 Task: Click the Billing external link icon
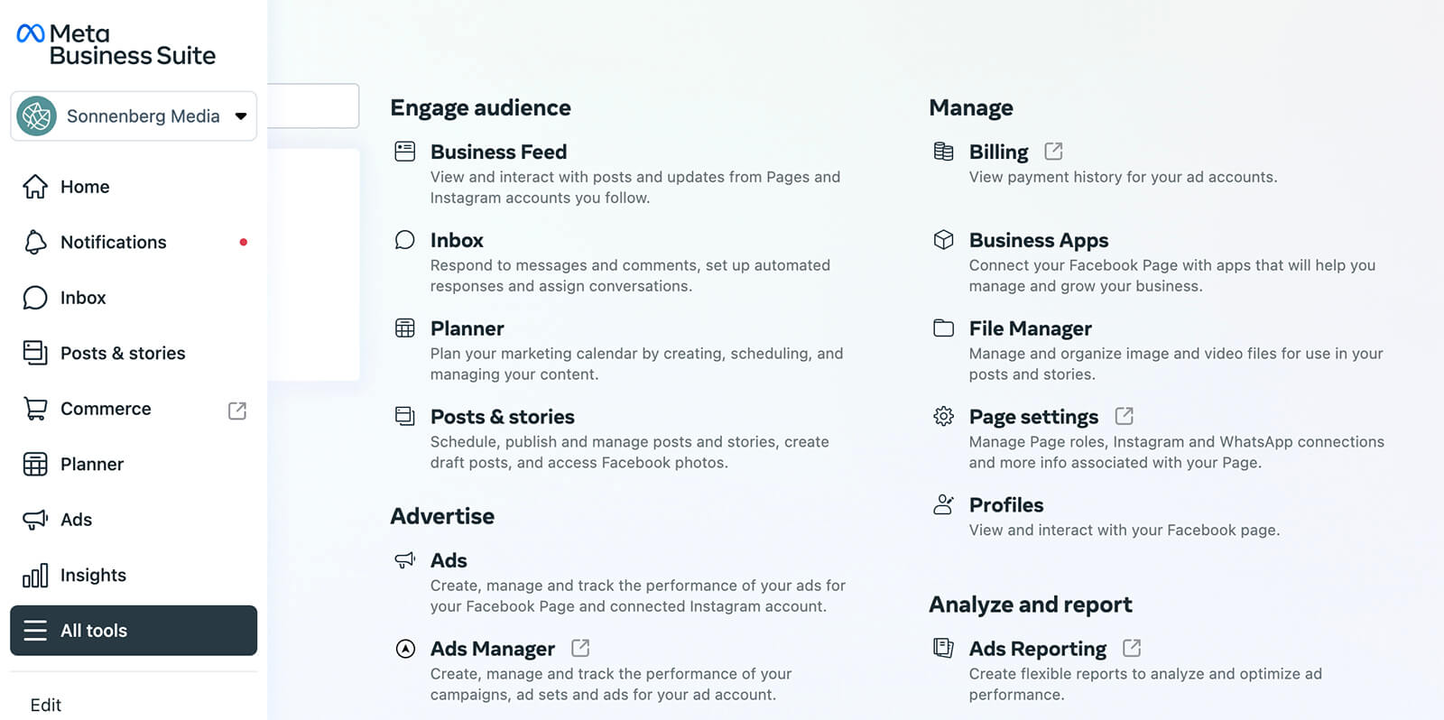[1052, 150]
